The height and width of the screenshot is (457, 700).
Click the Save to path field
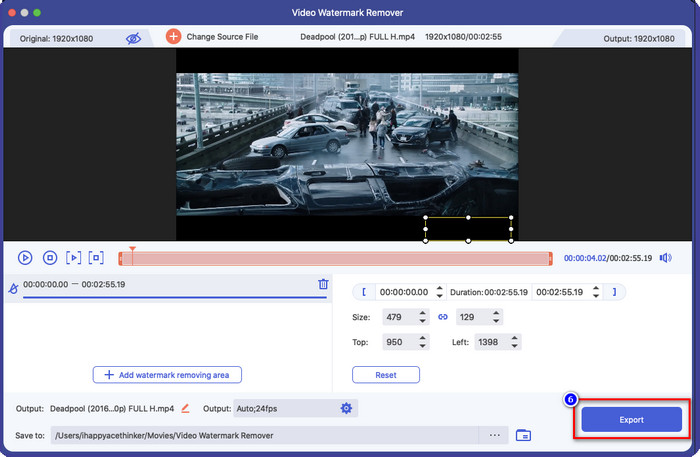pyautogui.click(x=265, y=435)
